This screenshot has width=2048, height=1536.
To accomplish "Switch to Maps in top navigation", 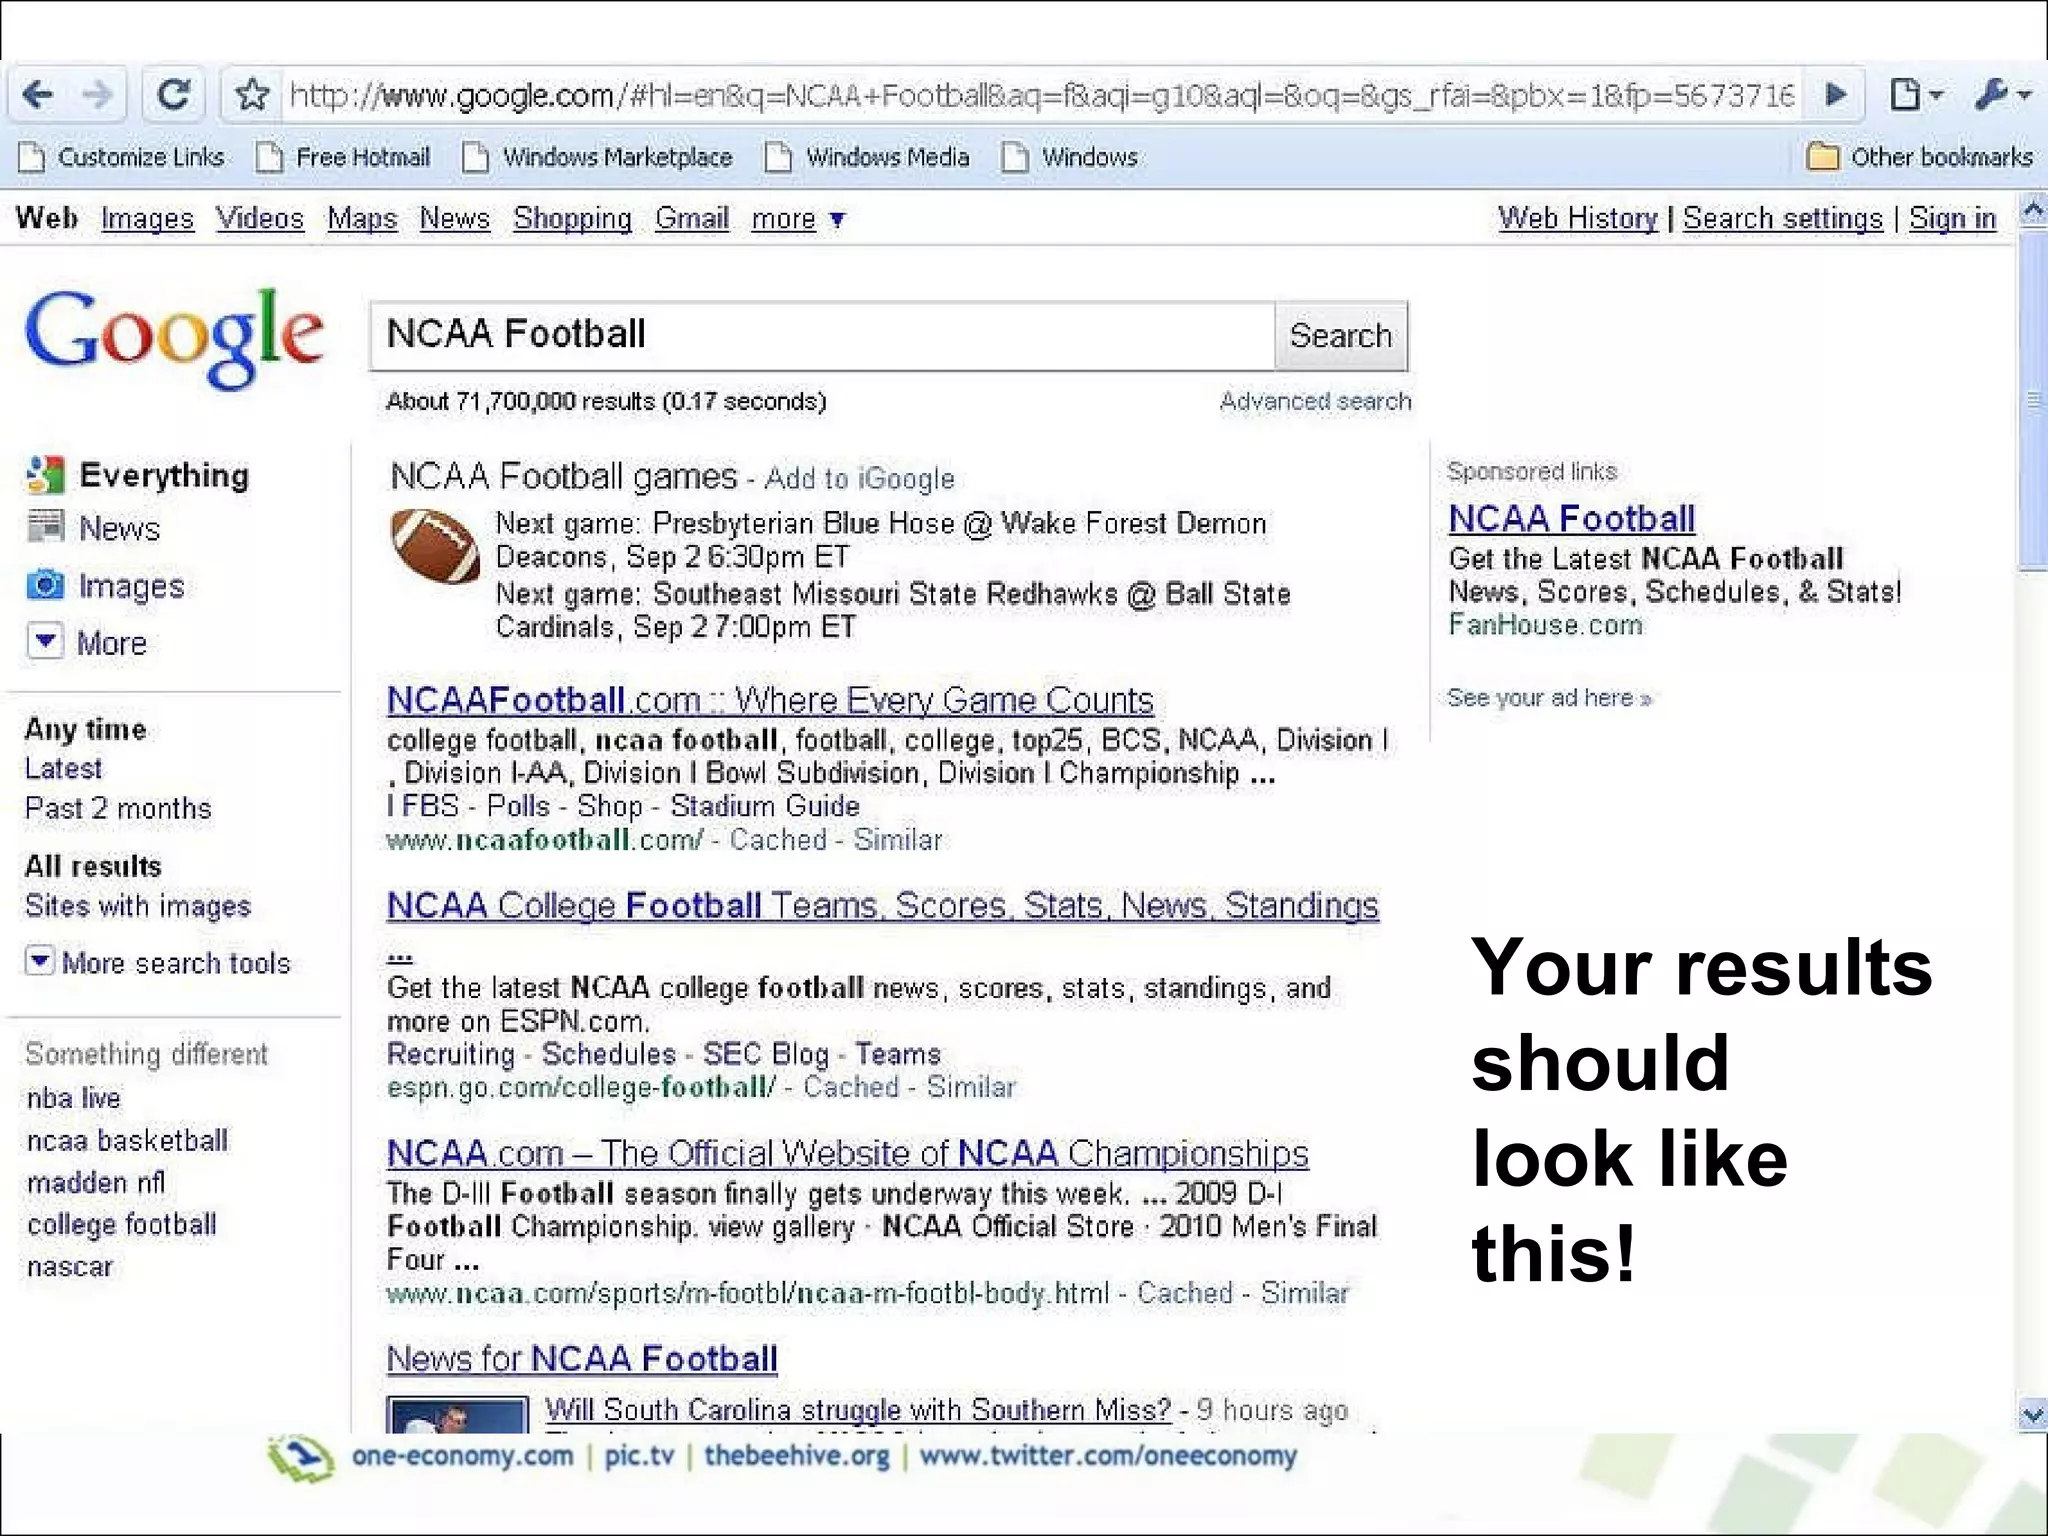I will [362, 218].
